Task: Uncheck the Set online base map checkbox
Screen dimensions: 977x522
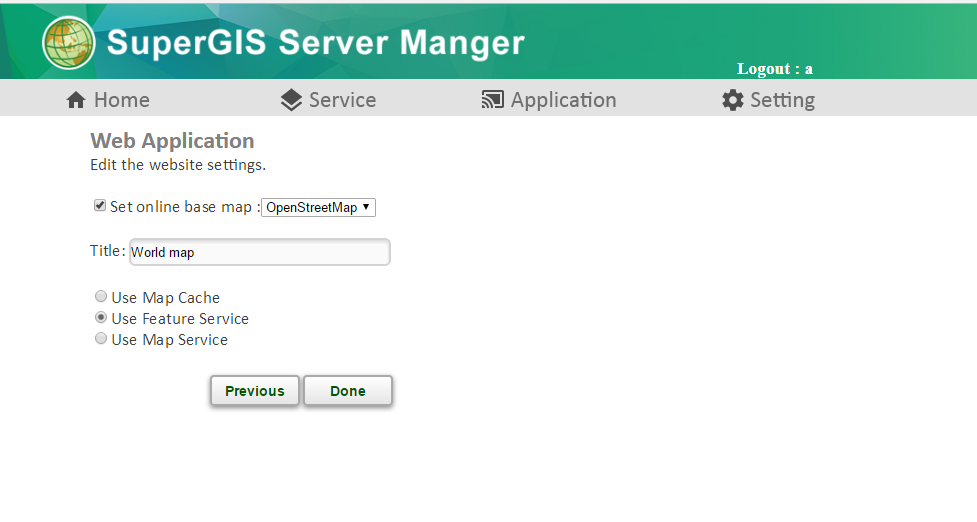Action: [100, 206]
